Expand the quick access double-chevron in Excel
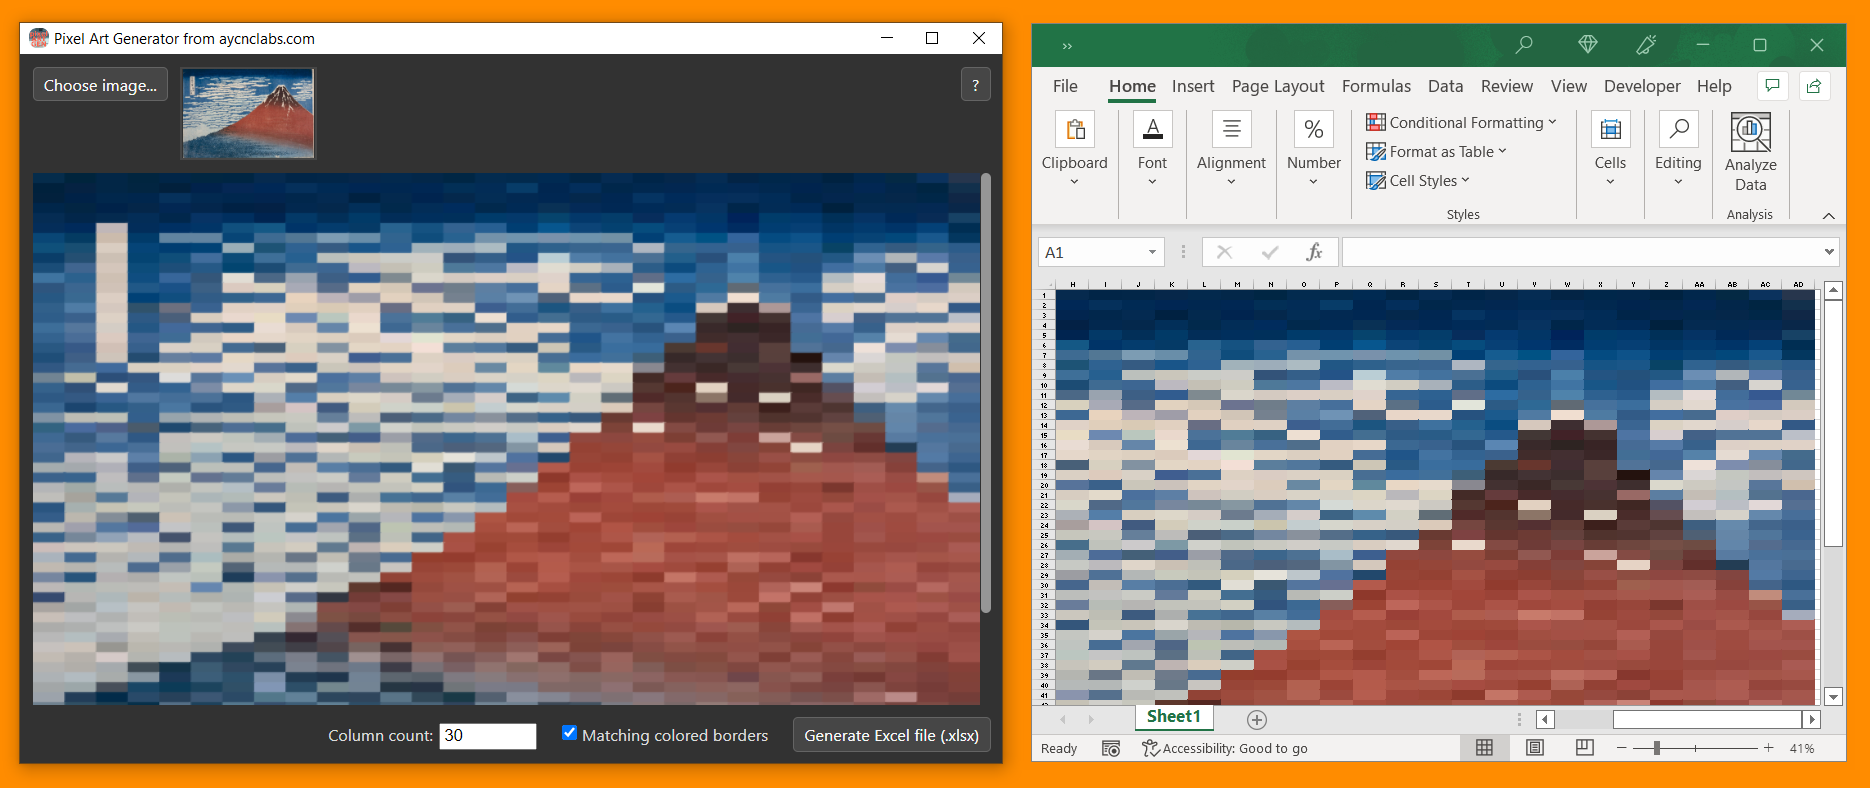 click(x=1067, y=46)
